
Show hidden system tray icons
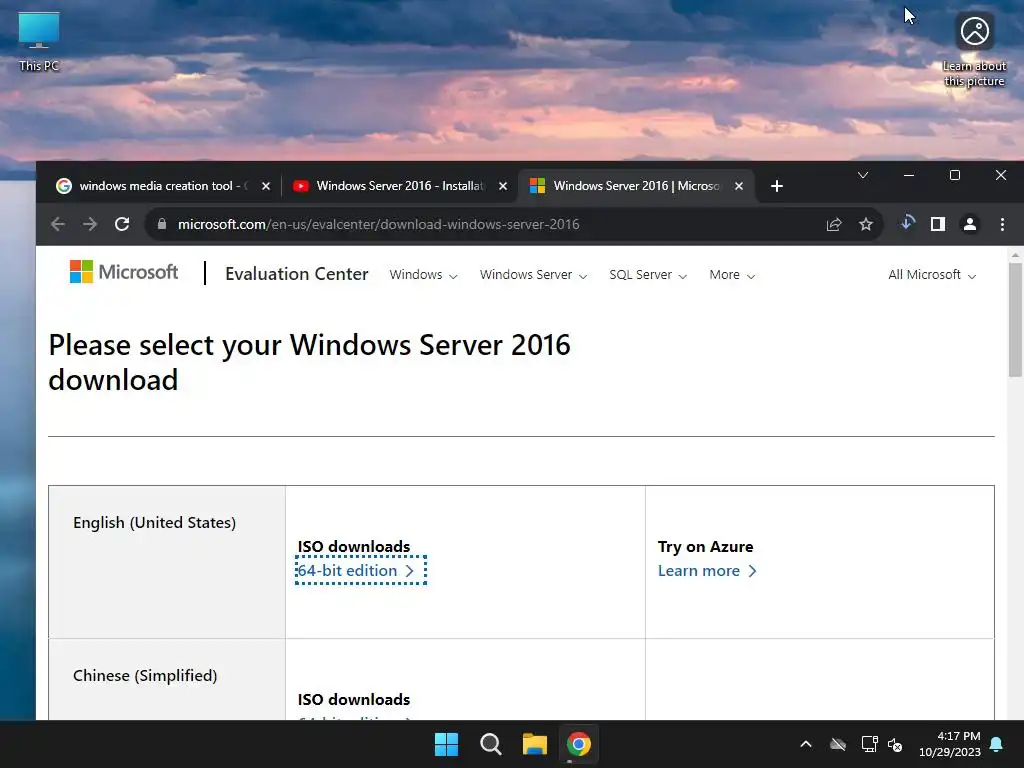[x=806, y=744]
